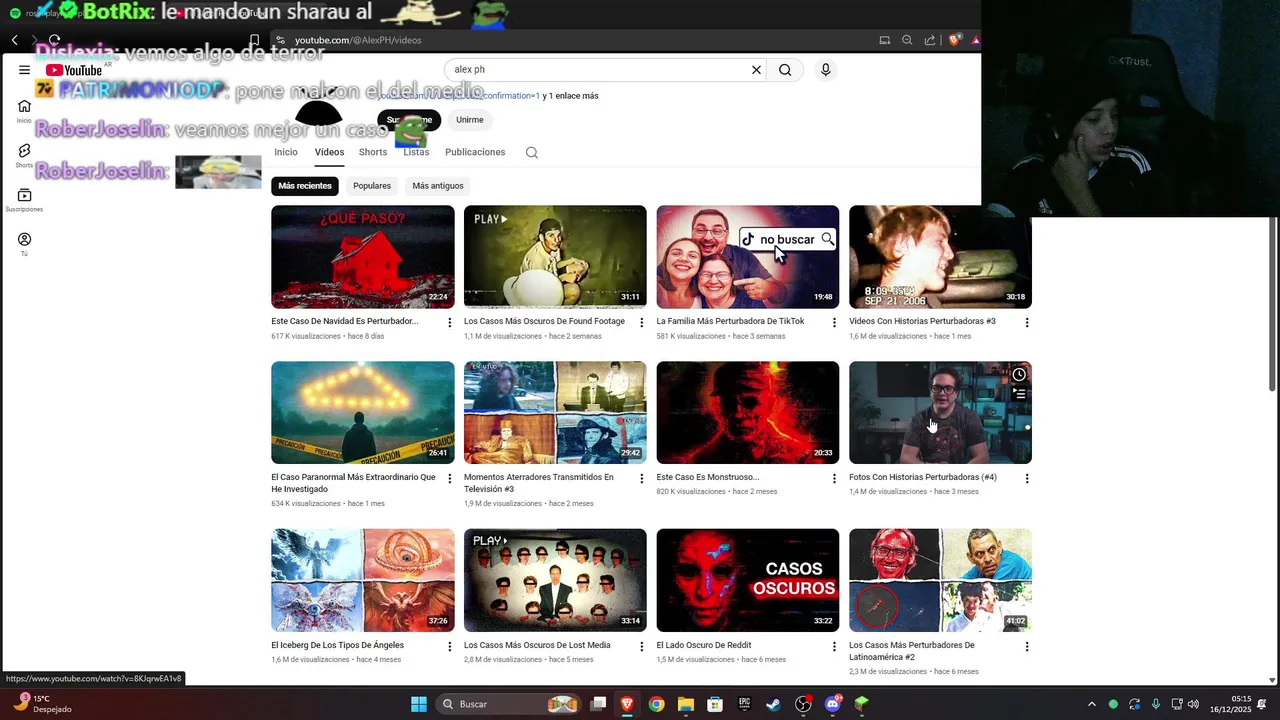
Task: Open options for 'Este Caso Es Monstruoso' video
Action: click(x=834, y=478)
